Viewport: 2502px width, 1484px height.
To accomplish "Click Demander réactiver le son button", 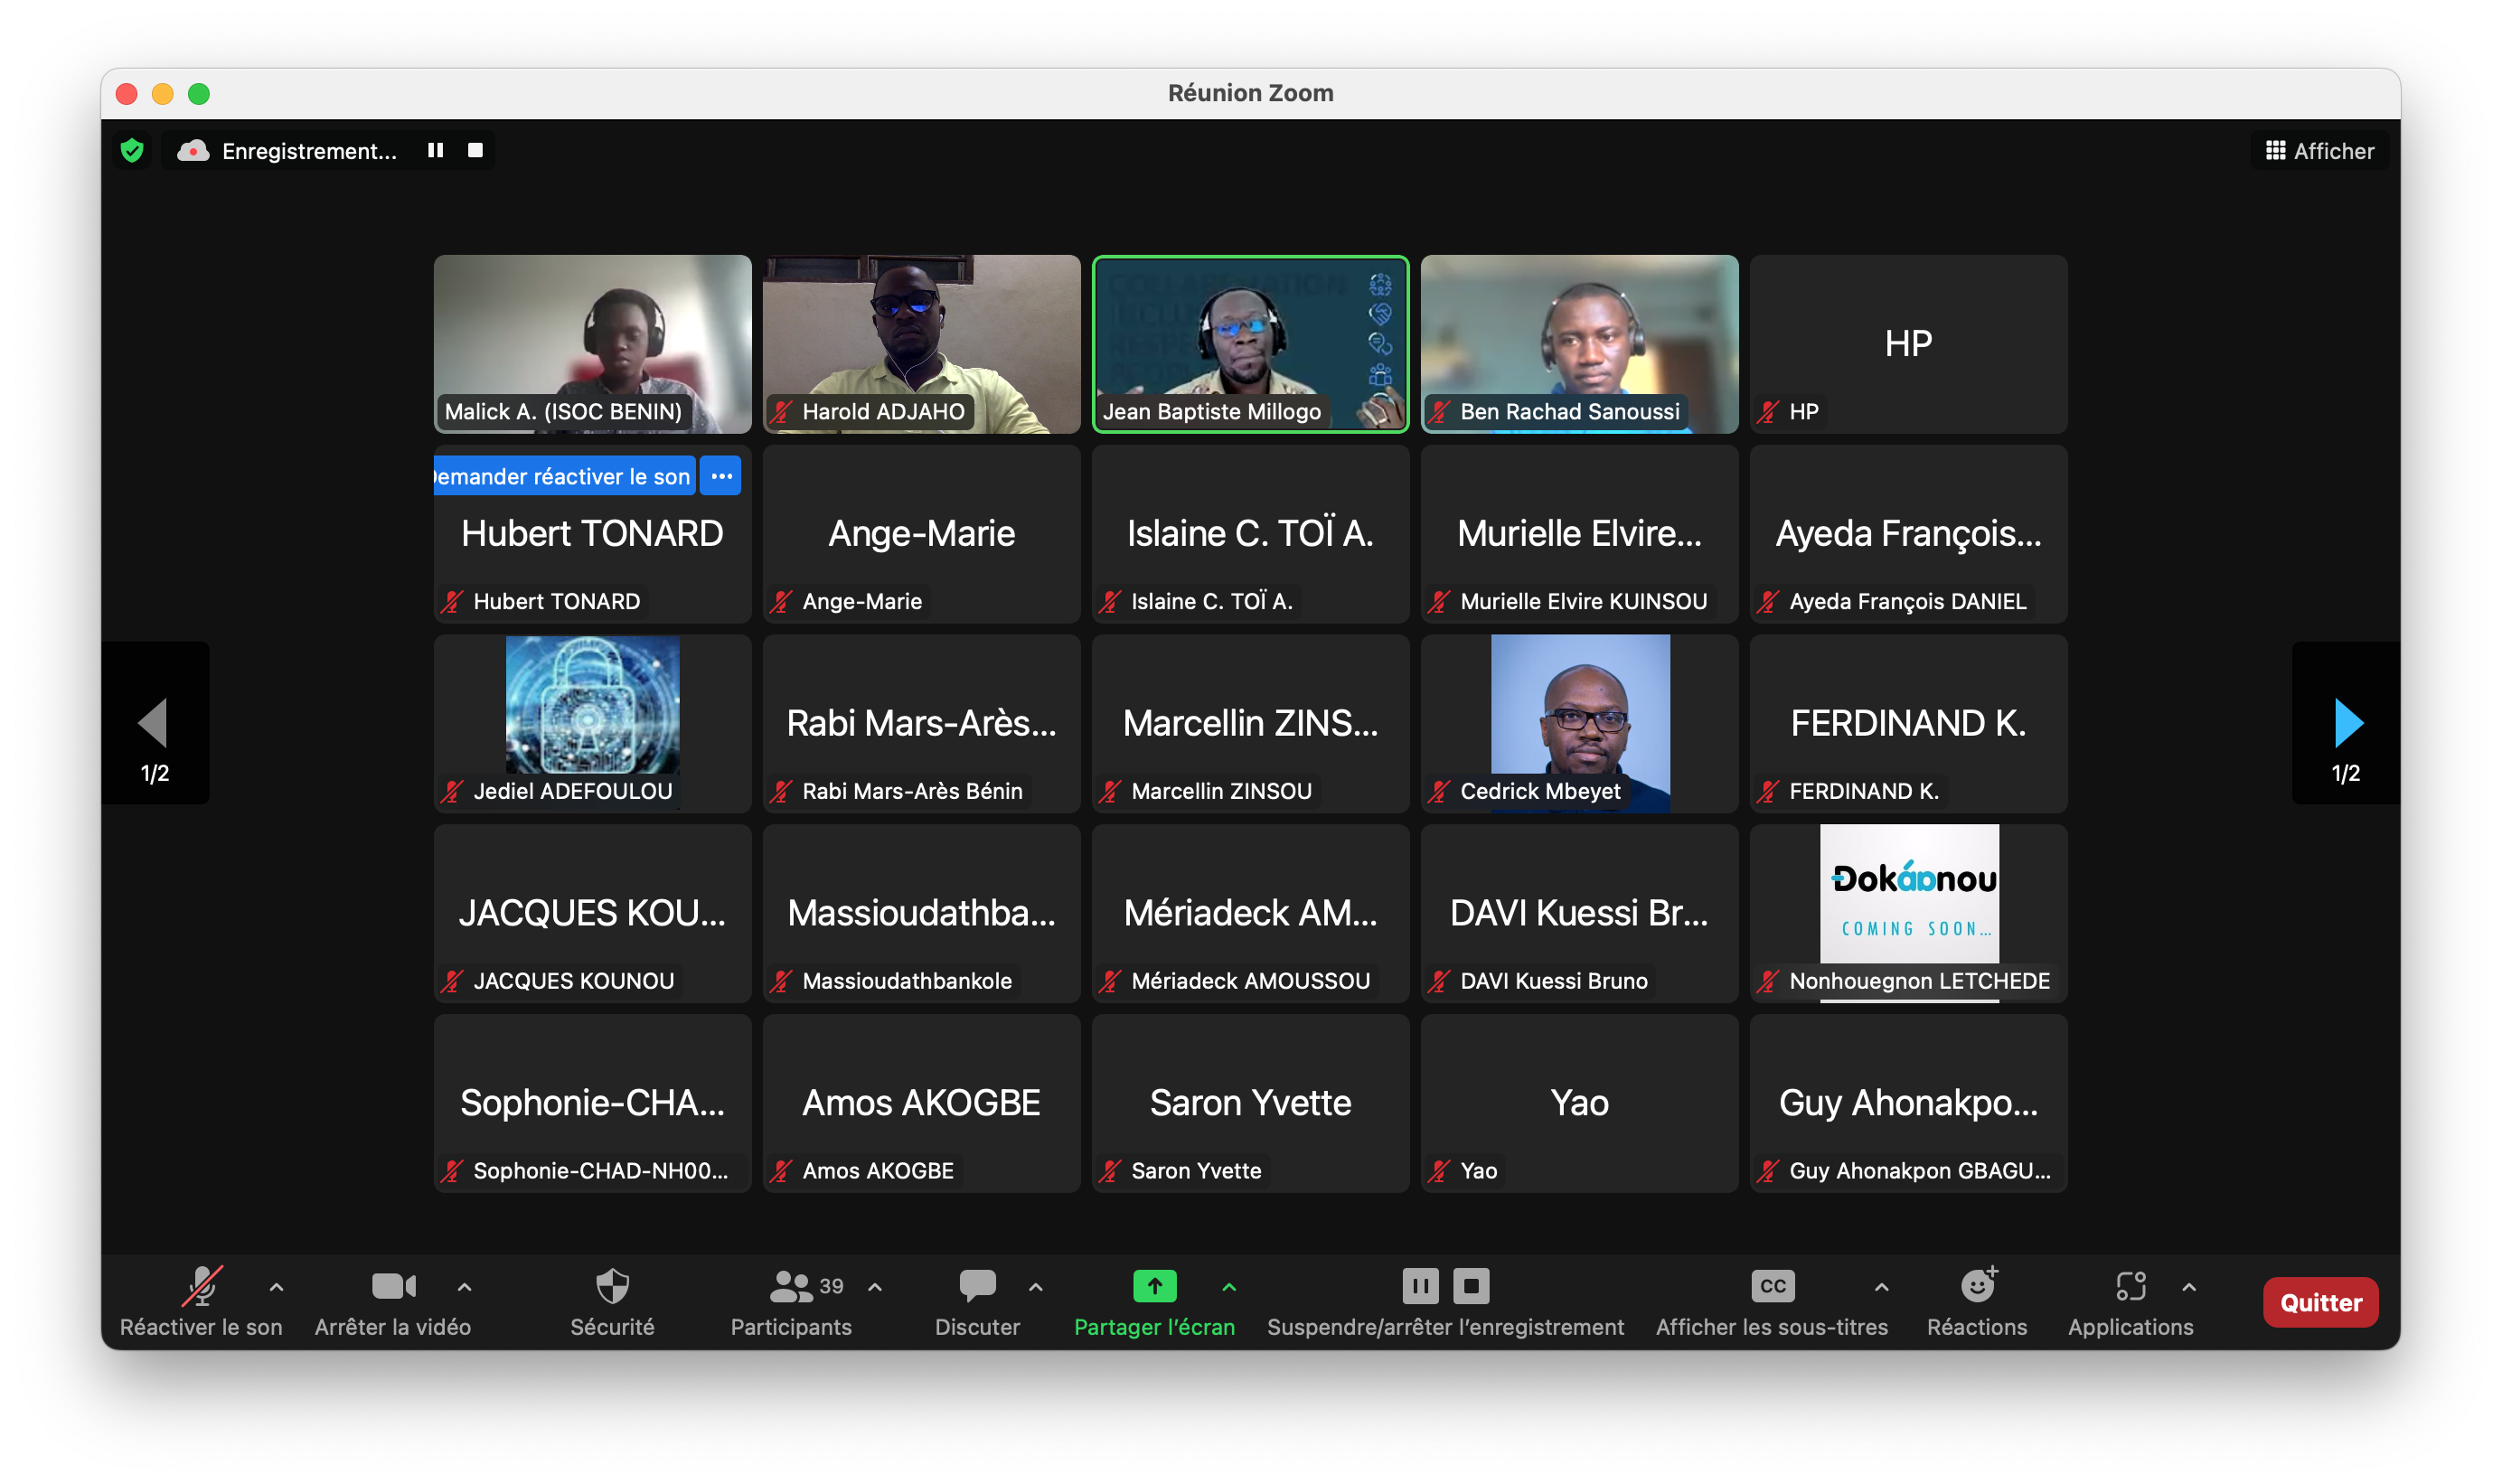I will click(564, 476).
